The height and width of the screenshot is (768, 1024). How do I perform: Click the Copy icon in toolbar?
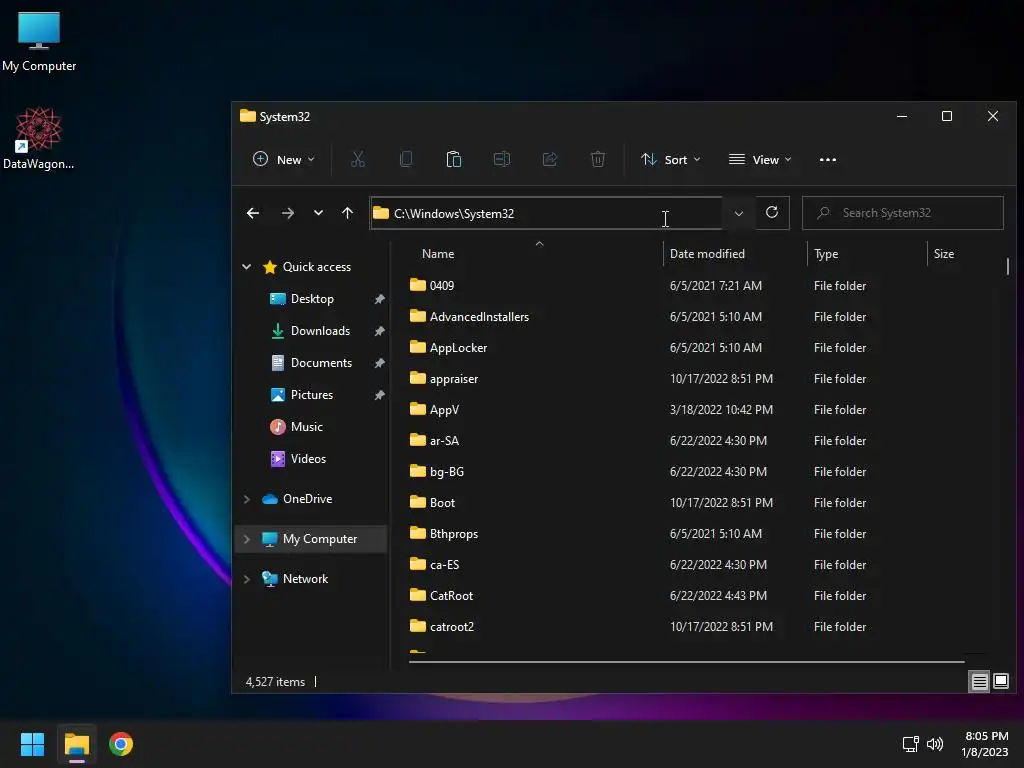[x=406, y=159]
